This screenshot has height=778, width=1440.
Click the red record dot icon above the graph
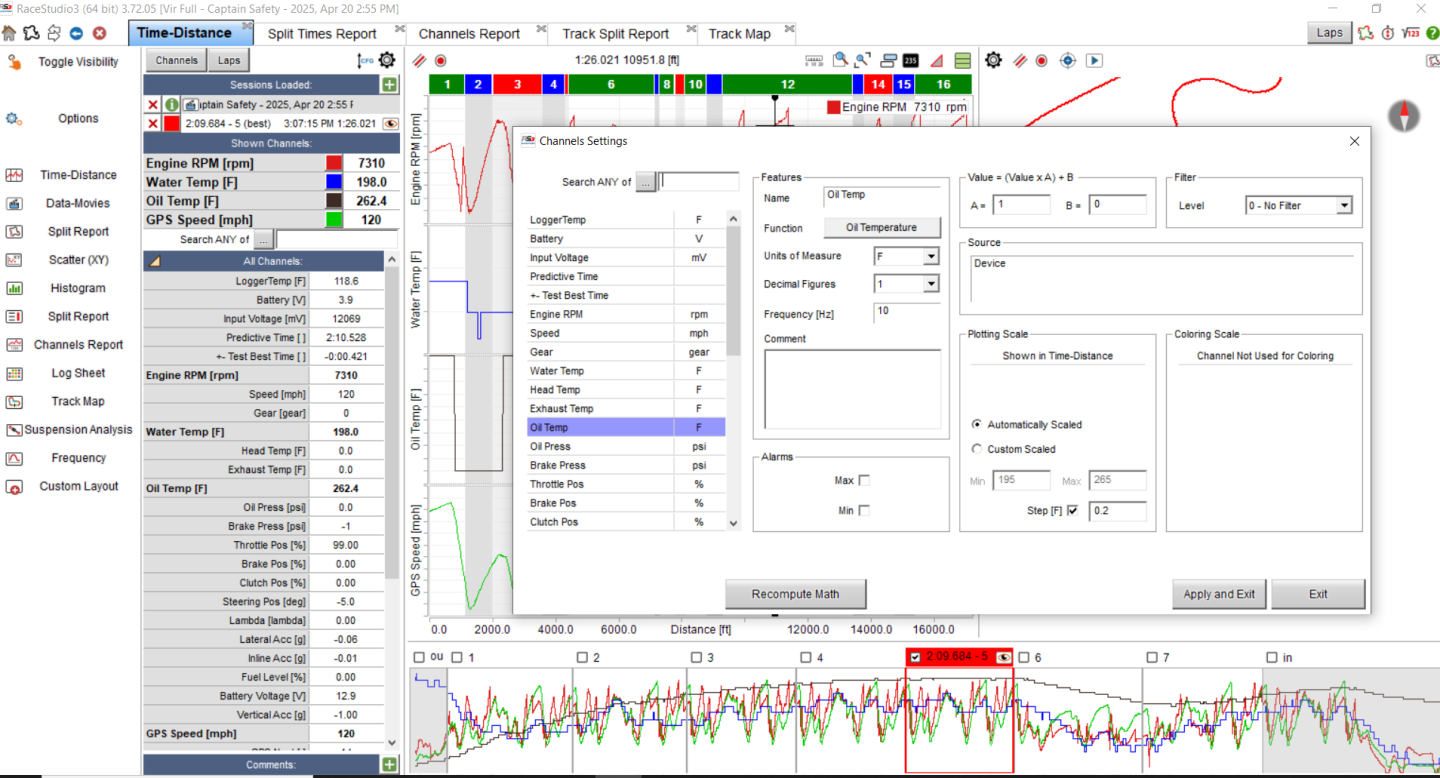pos(440,60)
